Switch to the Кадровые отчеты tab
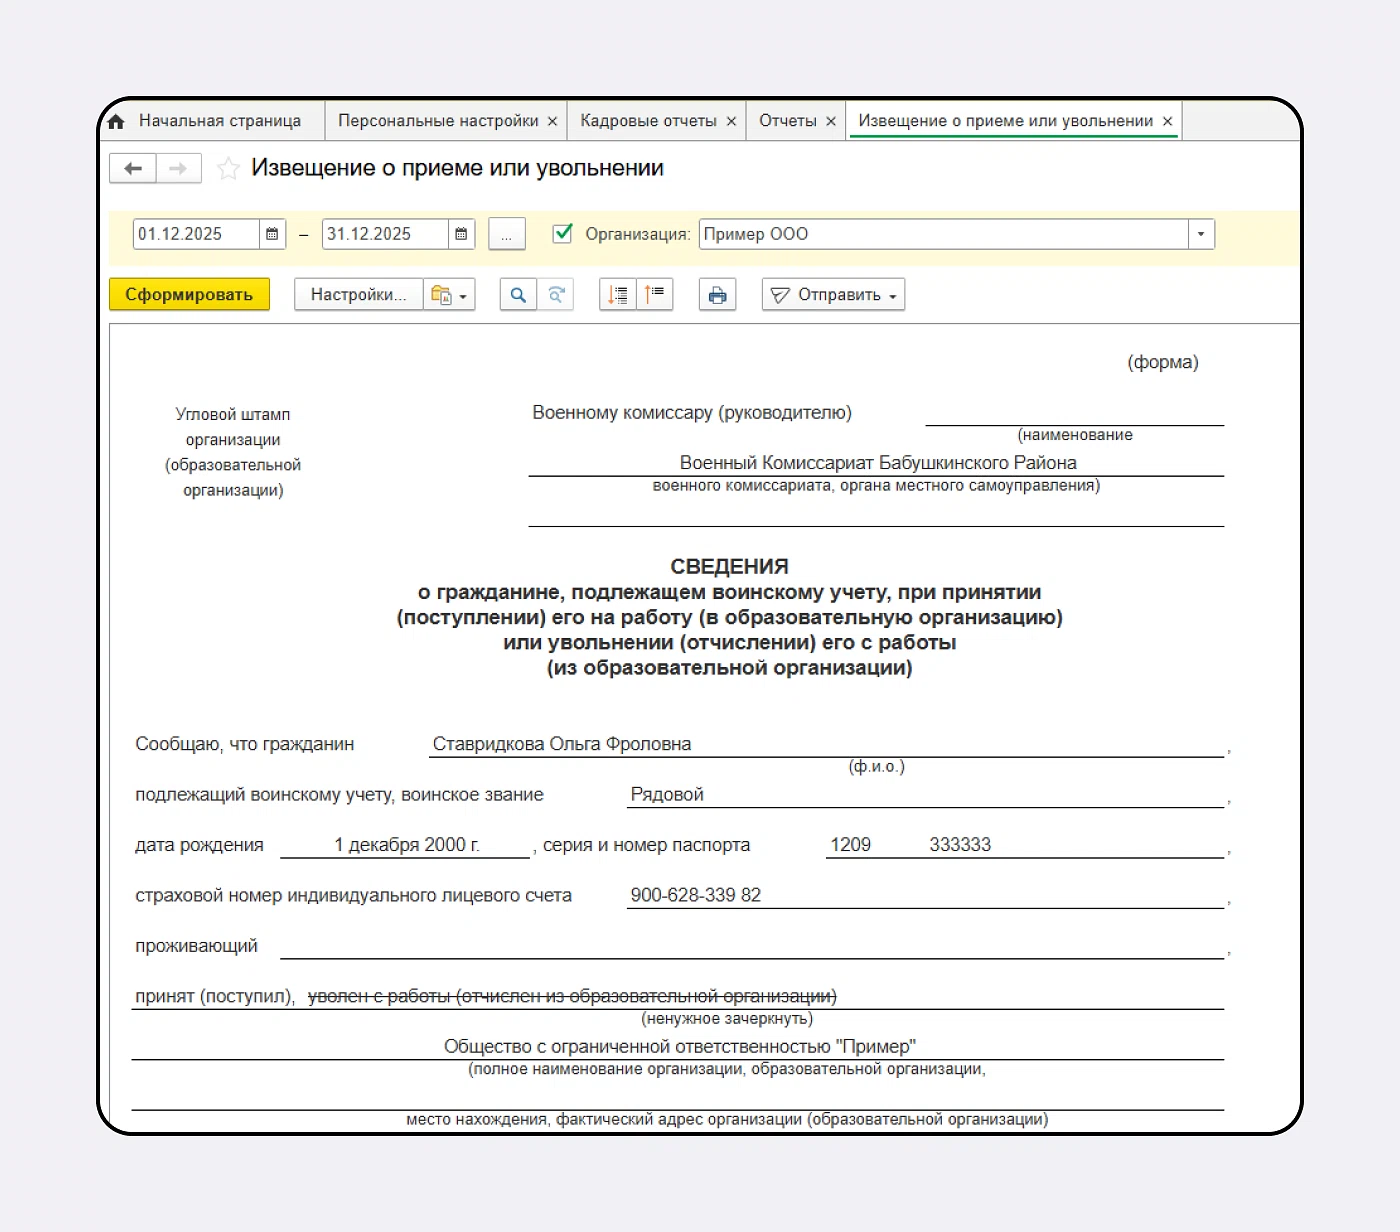The image size is (1400, 1232). pos(648,121)
